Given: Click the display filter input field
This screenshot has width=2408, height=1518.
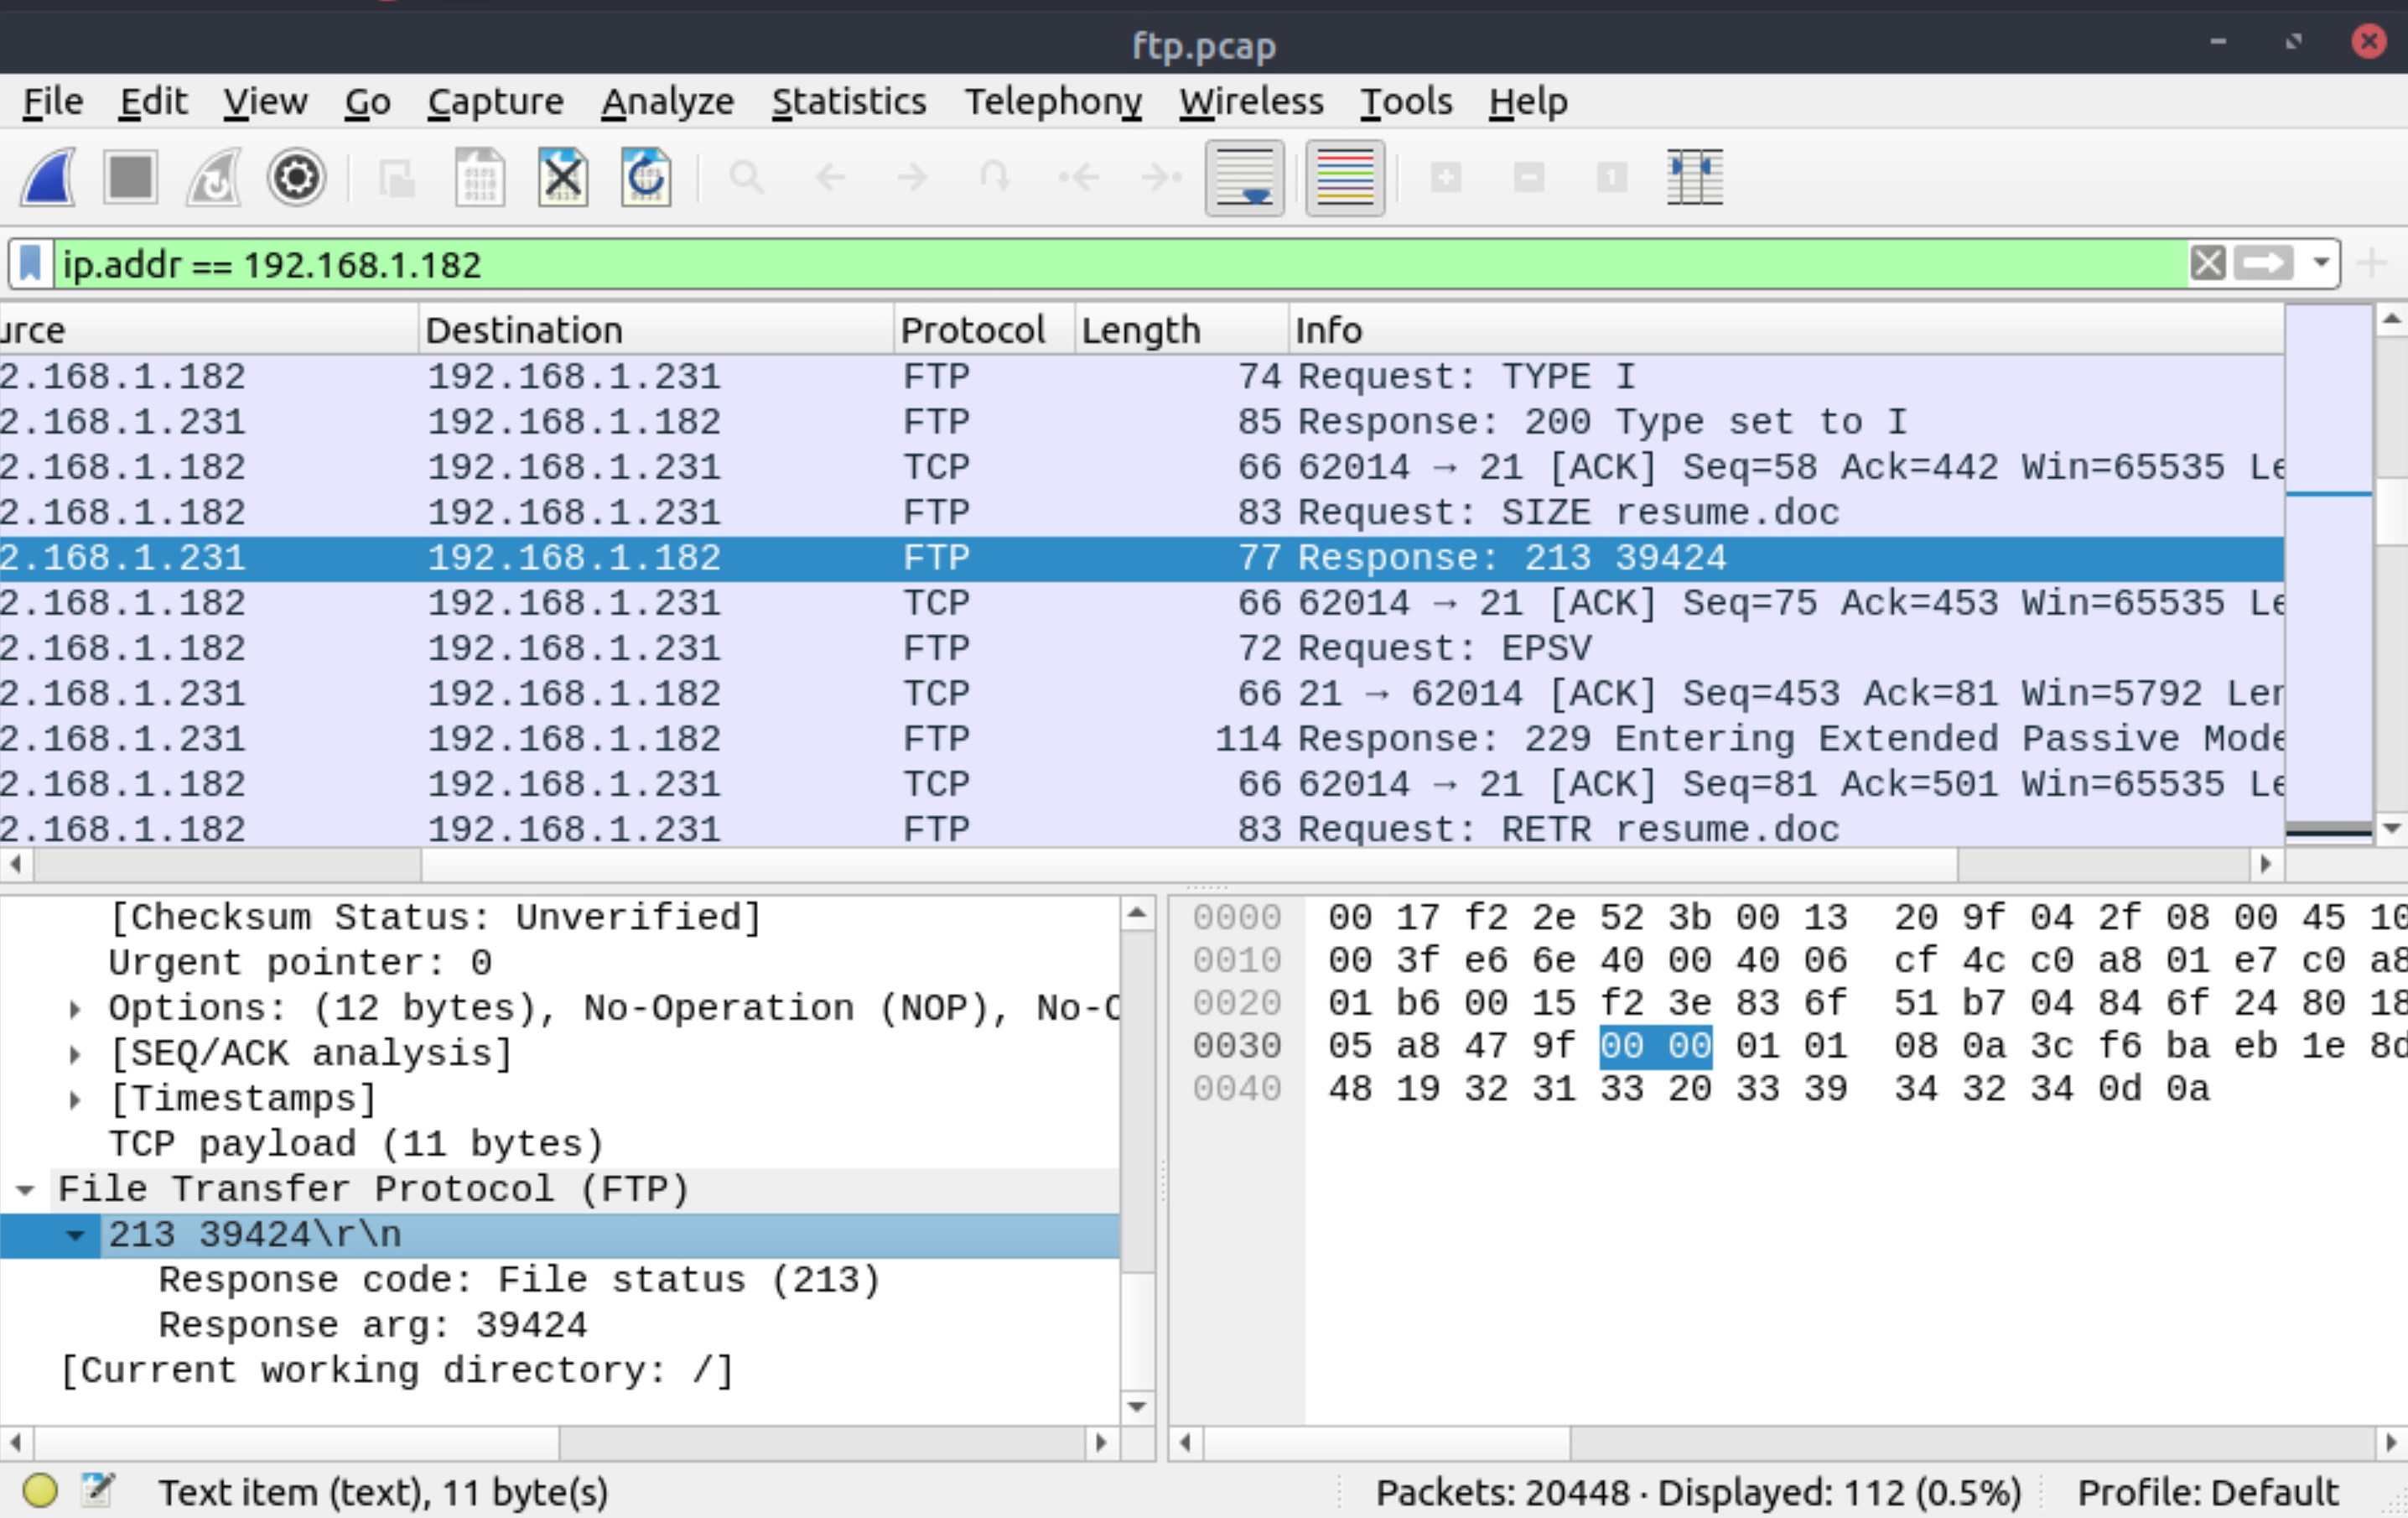Looking at the screenshot, I should point(1120,264).
